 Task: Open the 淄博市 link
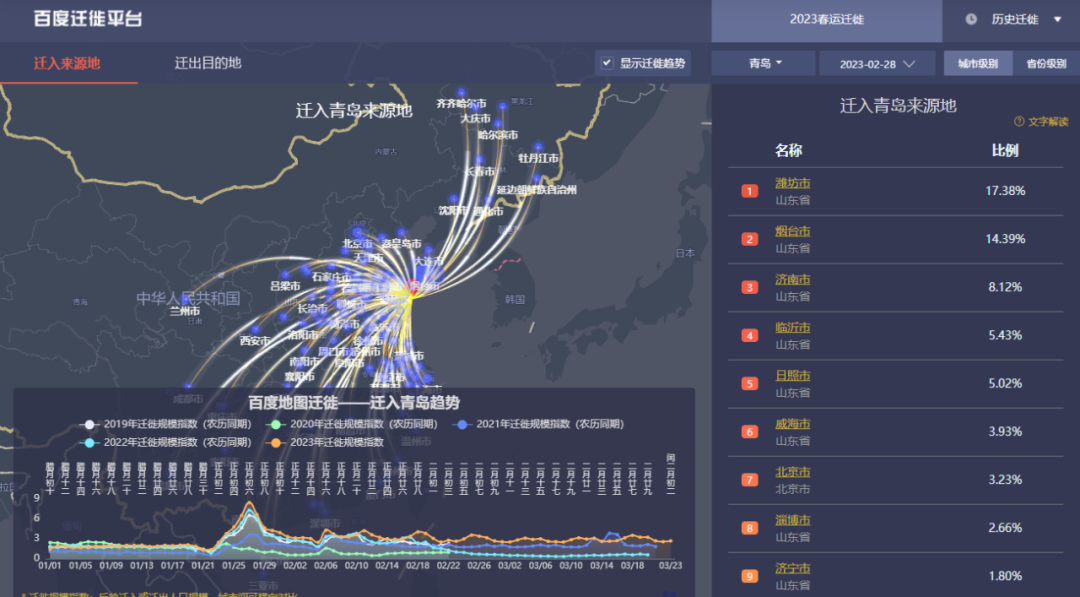tap(793, 521)
